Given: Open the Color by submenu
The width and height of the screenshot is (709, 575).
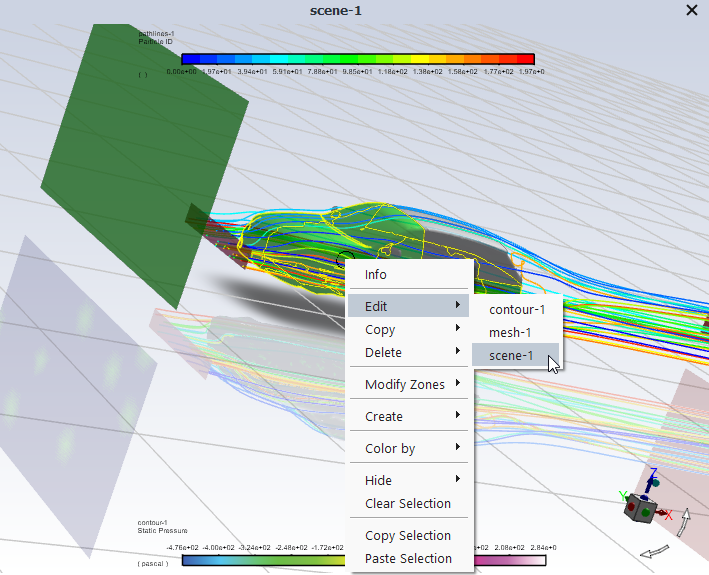Looking at the screenshot, I should pyautogui.click(x=409, y=448).
